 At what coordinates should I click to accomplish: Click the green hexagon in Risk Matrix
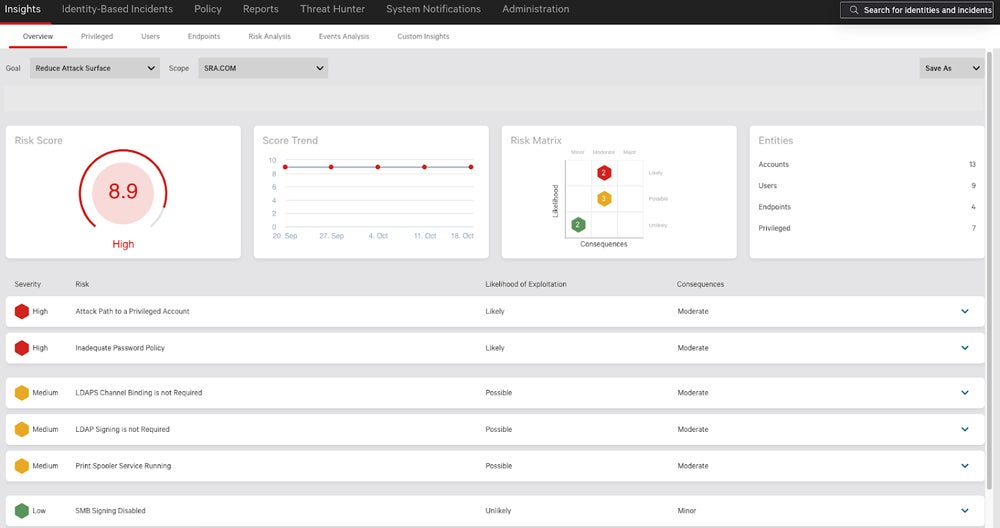click(577, 225)
